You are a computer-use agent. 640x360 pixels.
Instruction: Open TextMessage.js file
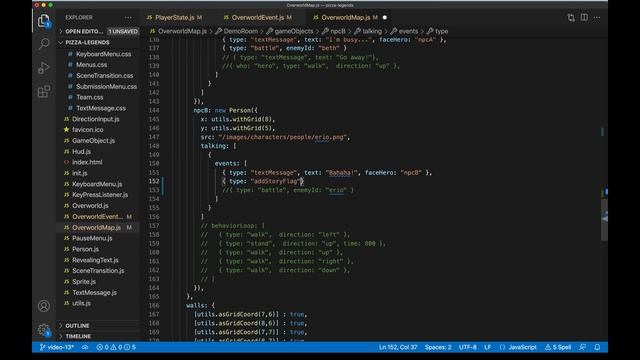[94, 293]
